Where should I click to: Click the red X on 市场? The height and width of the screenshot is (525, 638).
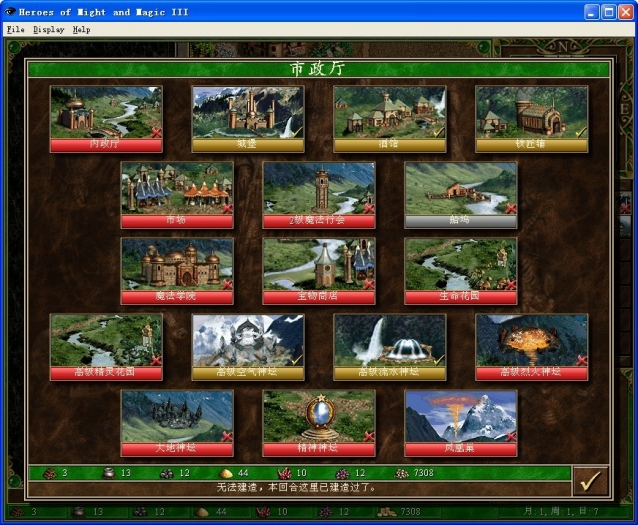(227, 208)
